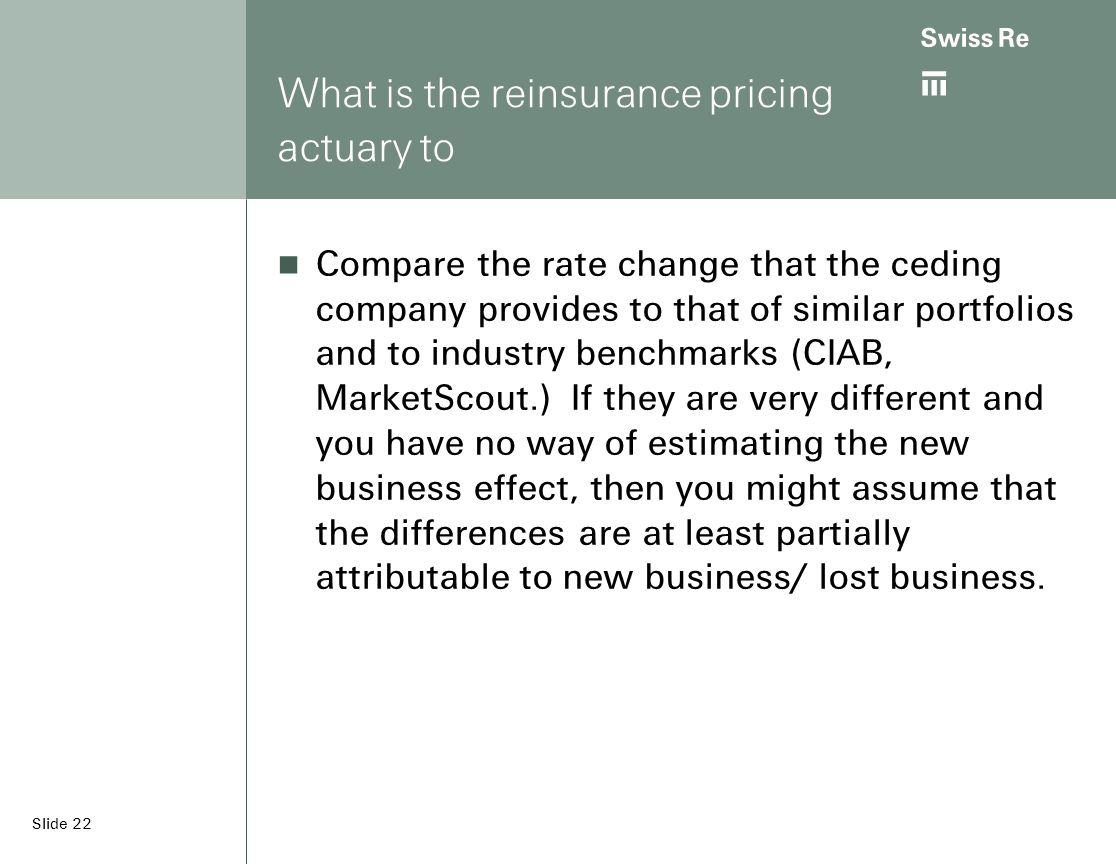
Task: Select the green square bullet marker
Action: (x=289, y=265)
